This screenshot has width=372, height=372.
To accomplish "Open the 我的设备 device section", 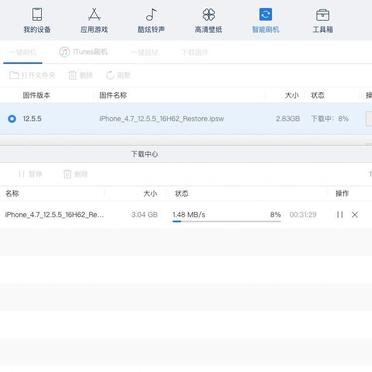I will (x=37, y=20).
